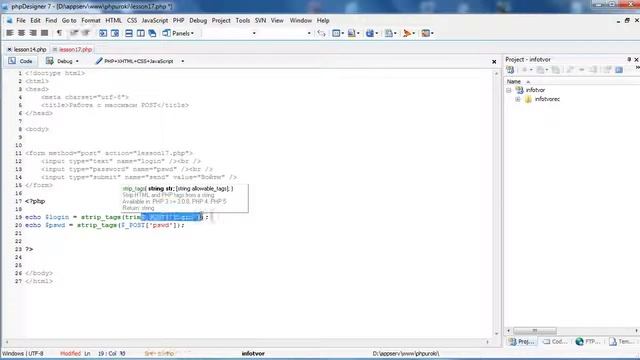Open the Help menu
The width and height of the screenshot is (640, 360).
tap(323, 20)
